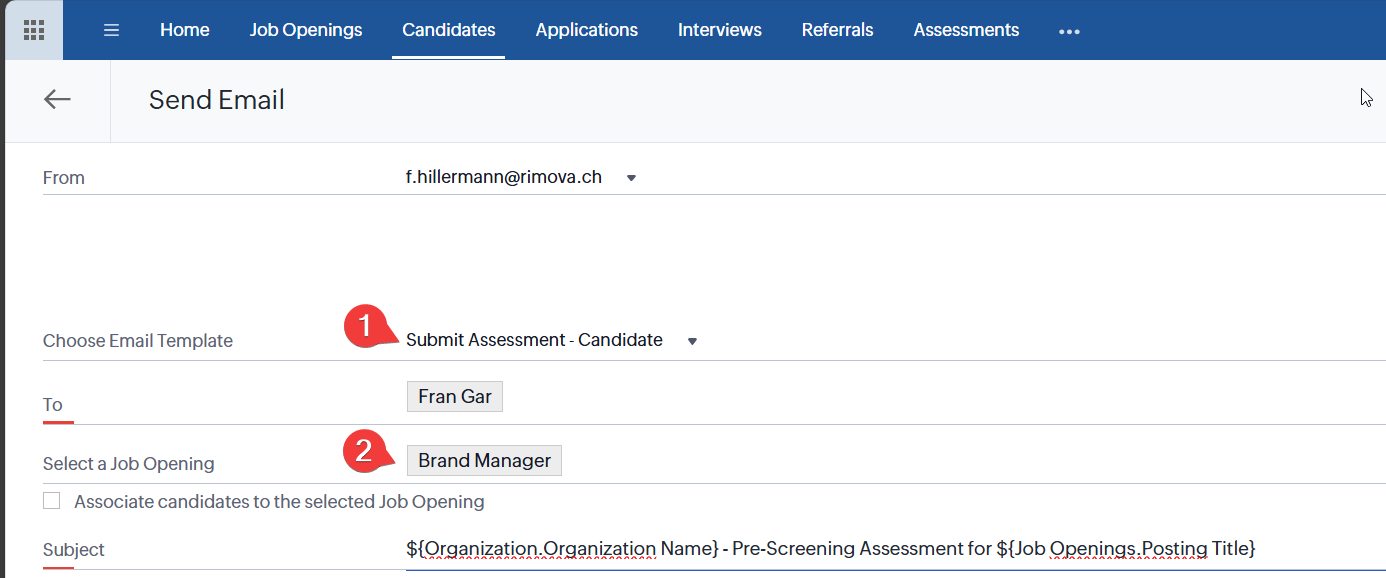Viewport: 1386px width, 578px height.
Task: Click the red step 1 marker
Action: coord(365,327)
